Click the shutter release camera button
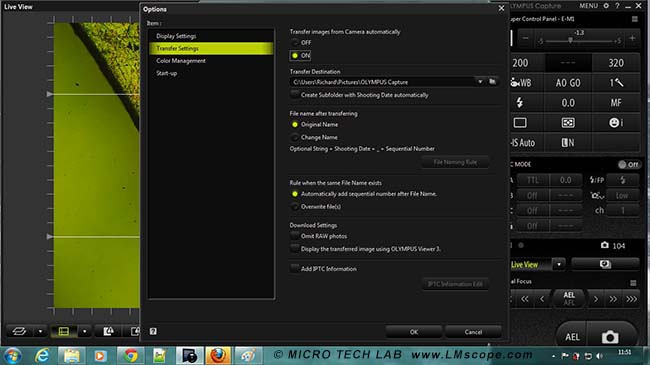This screenshot has width=650, height=365. pyautogui.click(x=610, y=337)
